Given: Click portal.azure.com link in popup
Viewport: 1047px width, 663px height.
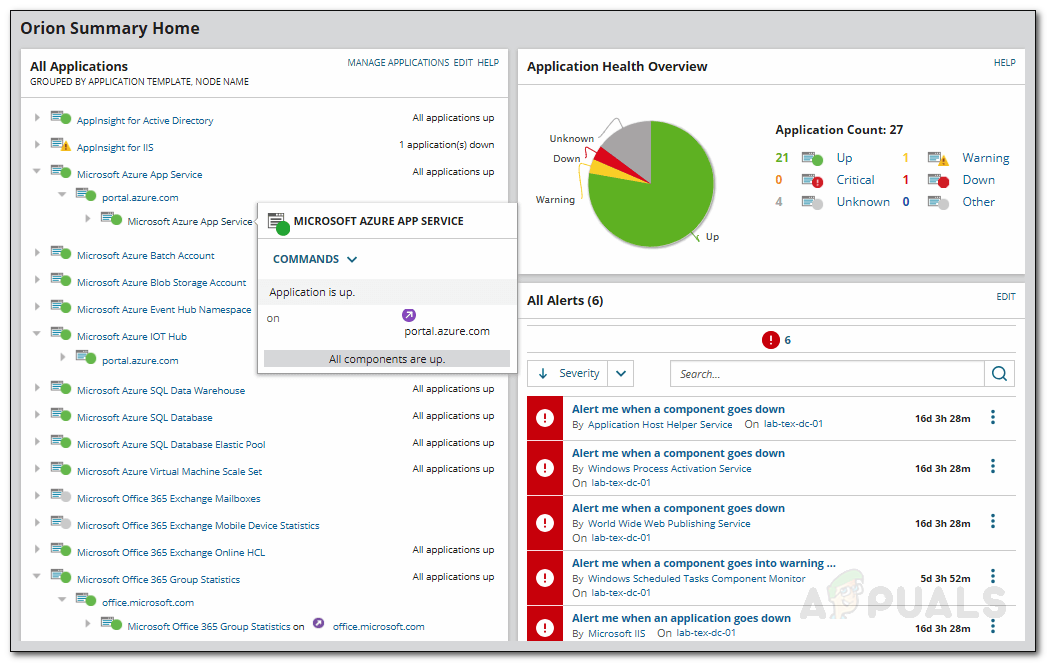Looking at the screenshot, I should click(x=447, y=331).
